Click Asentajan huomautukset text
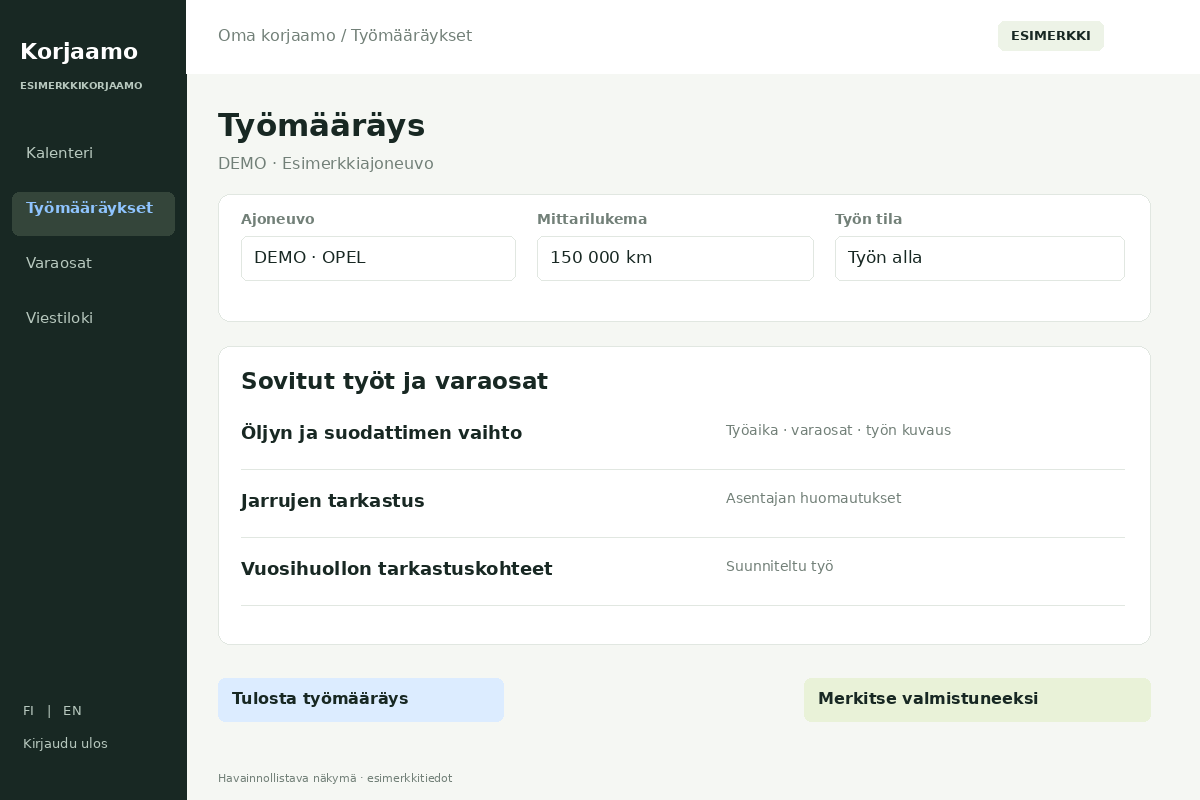The width and height of the screenshot is (1200, 800). (x=813, y=498)
